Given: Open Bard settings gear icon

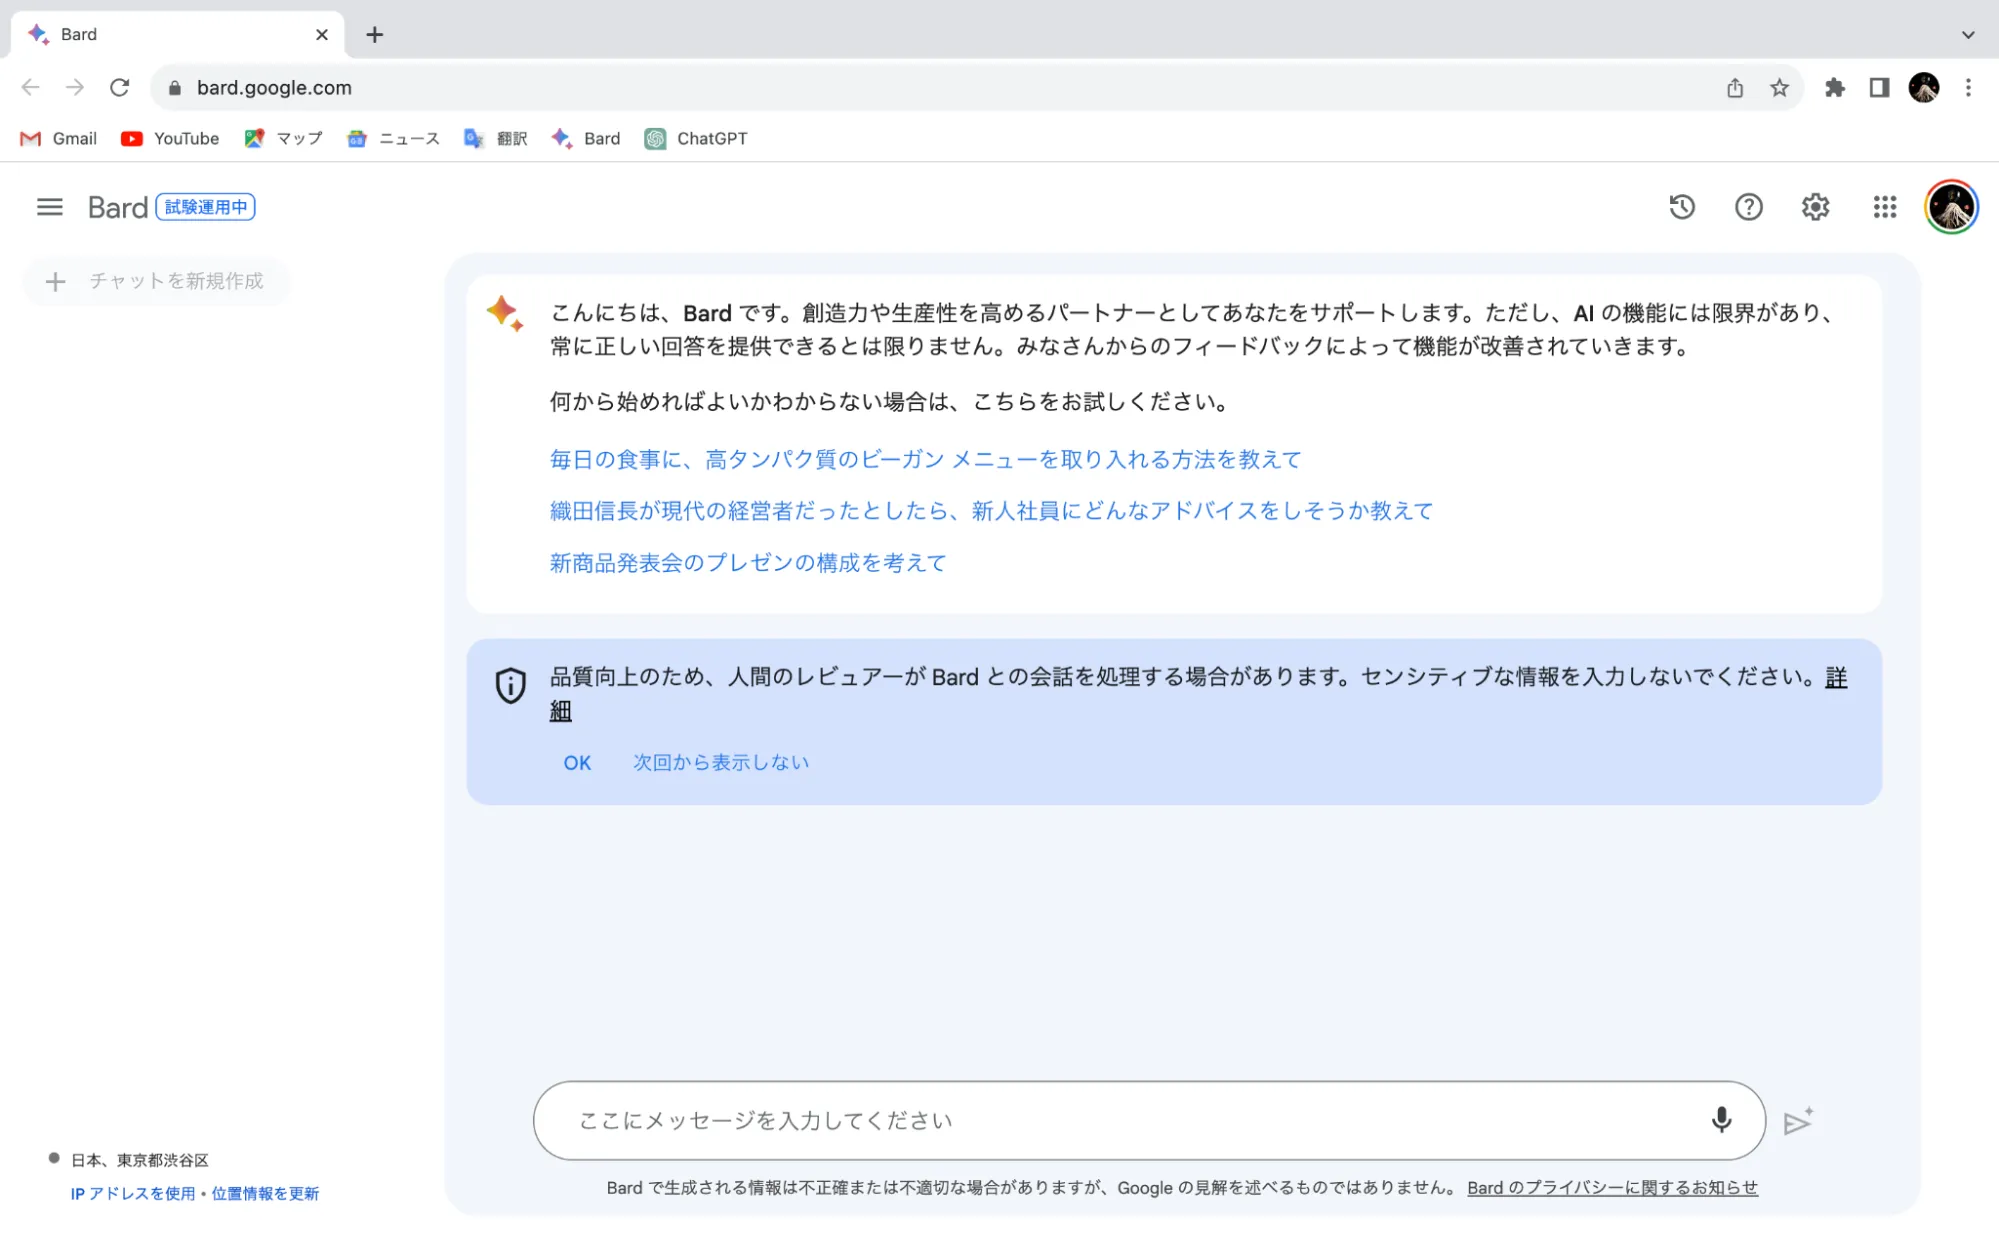Looking at the screenshot, I should (x=1815, y=207).
